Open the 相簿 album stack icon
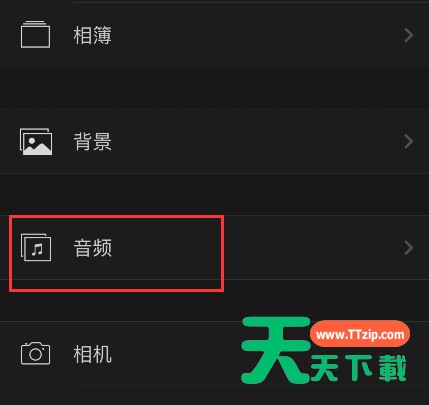Image resolution: width=429 pixels, height=405 pixels. click(x=35, y=35)
